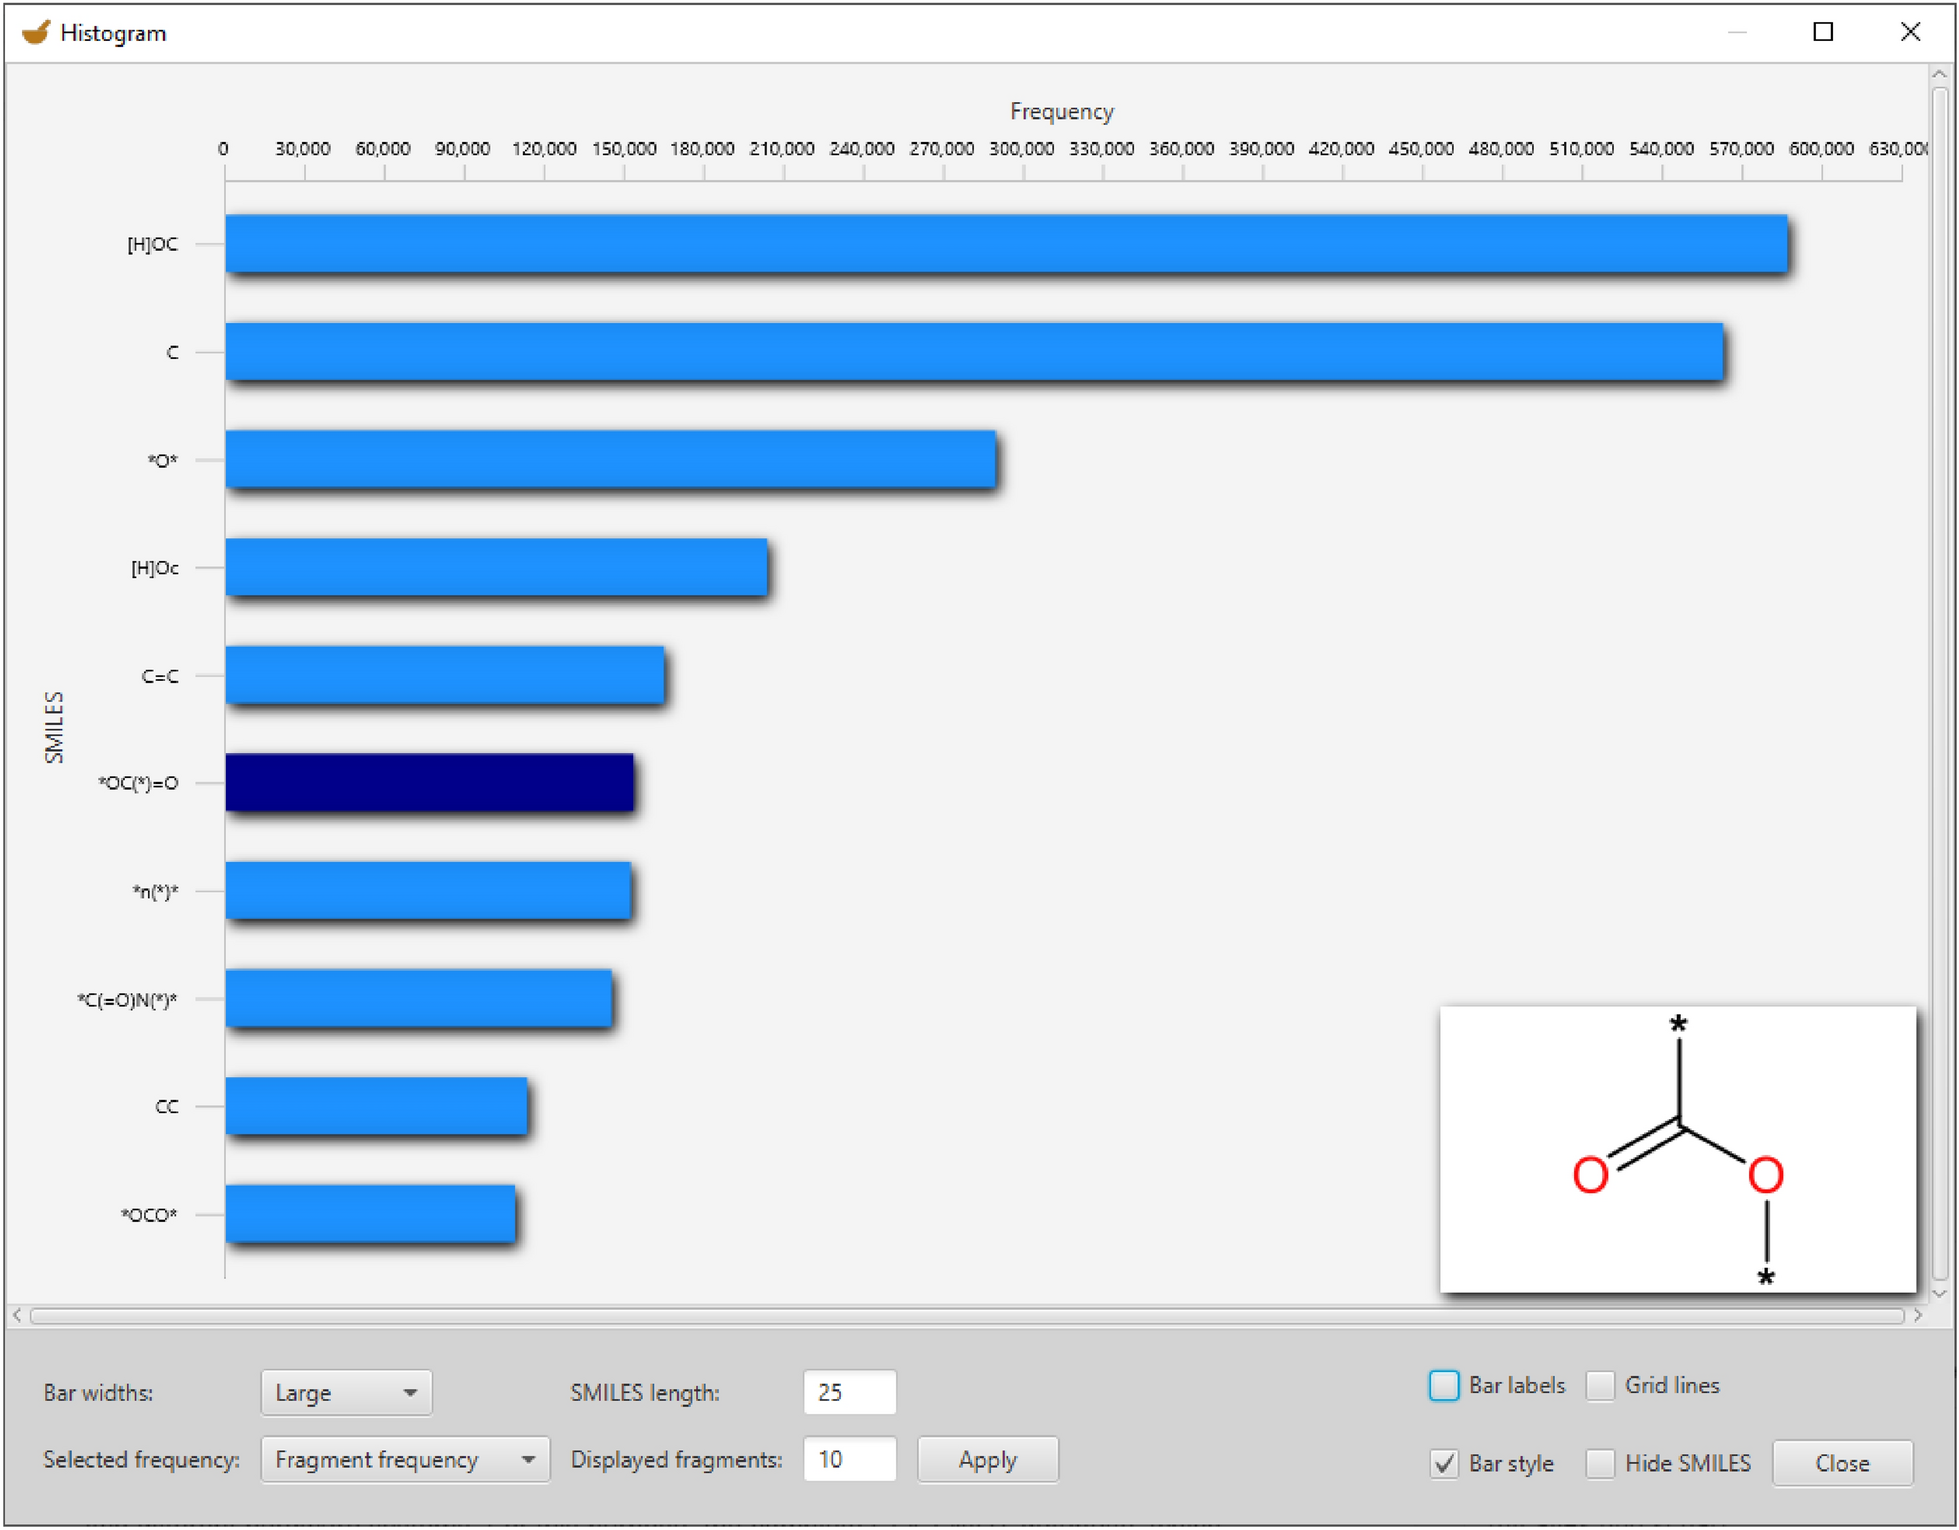Maximize the Histogram window
The image size is (1959, 1530).
(1823, 32)
